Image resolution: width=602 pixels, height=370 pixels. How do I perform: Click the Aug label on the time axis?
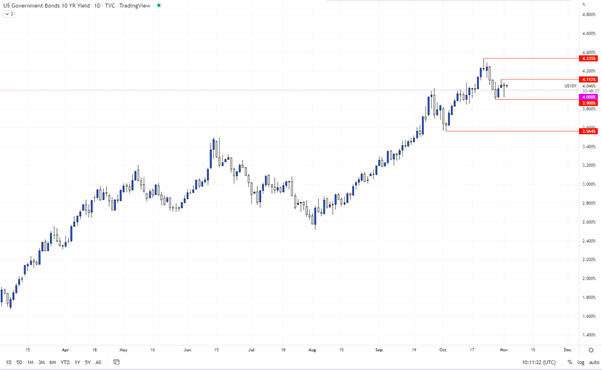312,350
